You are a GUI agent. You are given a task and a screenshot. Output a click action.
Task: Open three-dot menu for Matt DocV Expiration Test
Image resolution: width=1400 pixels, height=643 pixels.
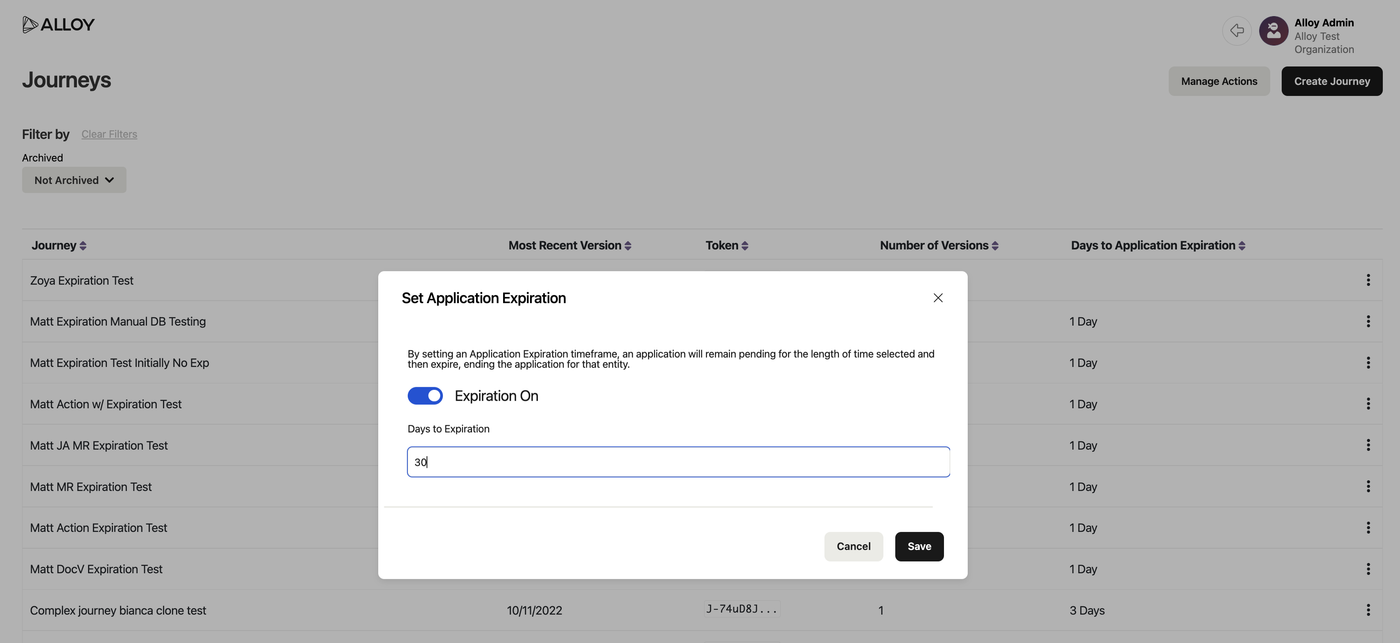click(1368, 569)
